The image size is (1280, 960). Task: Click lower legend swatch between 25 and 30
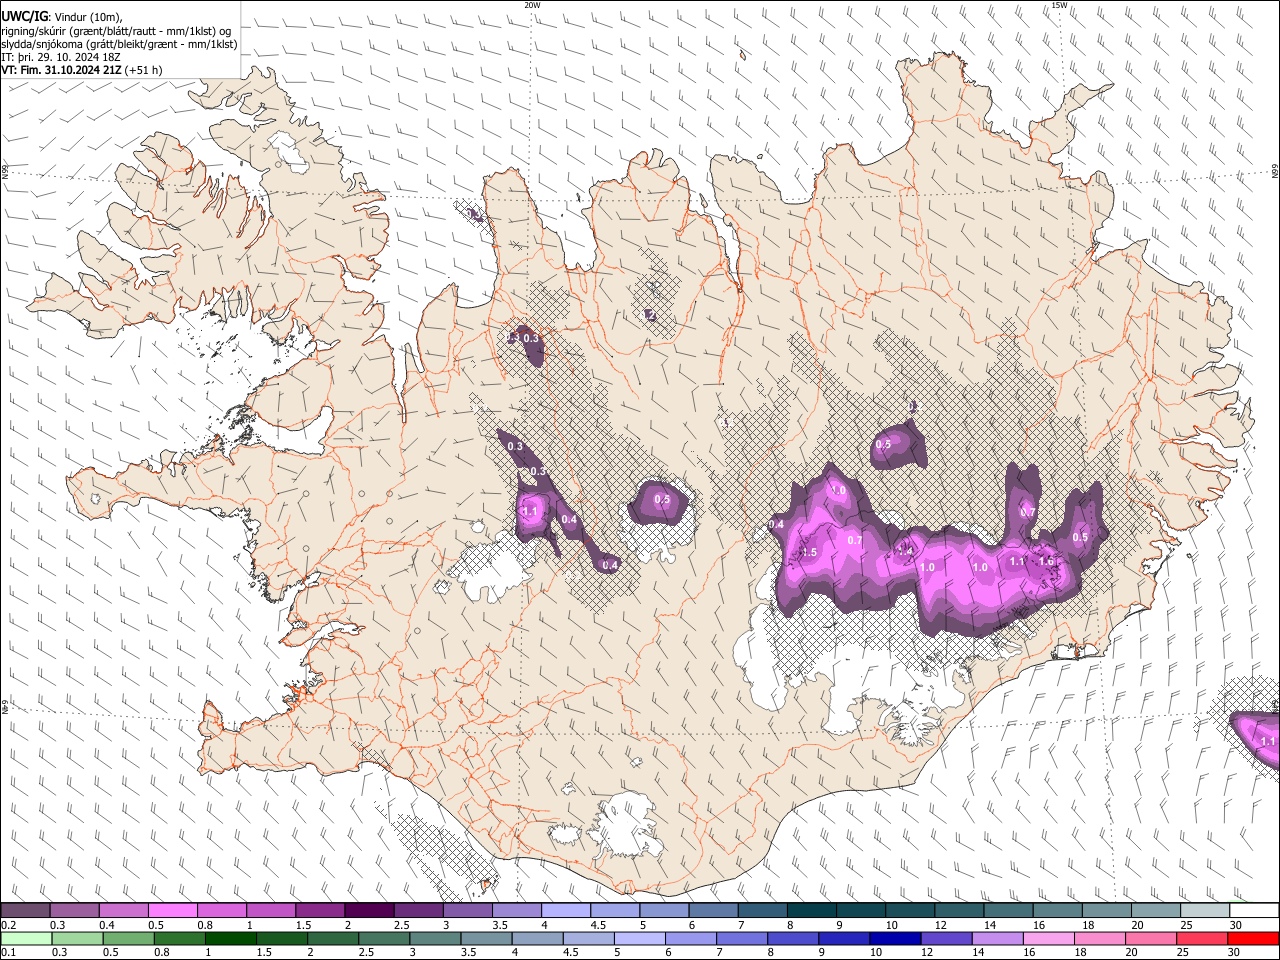coord(1202,938)
